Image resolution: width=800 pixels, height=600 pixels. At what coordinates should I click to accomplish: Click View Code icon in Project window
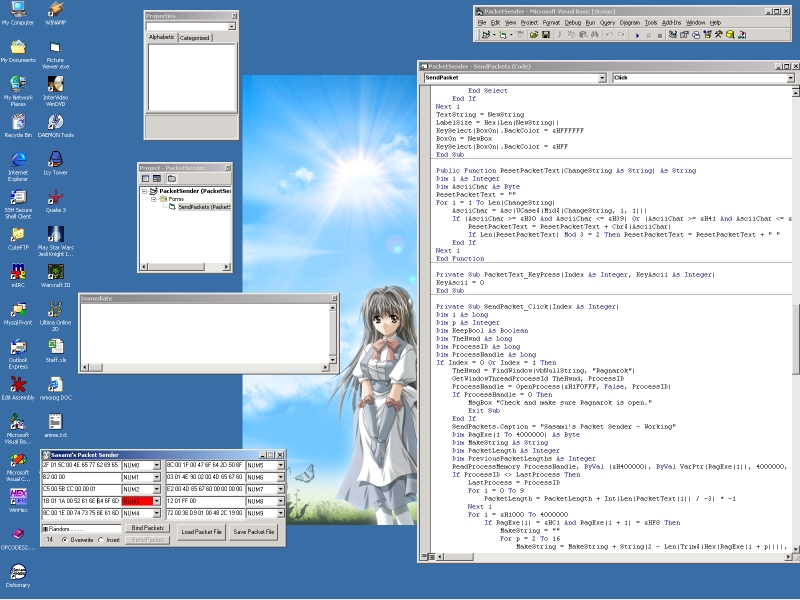[146, 179]
